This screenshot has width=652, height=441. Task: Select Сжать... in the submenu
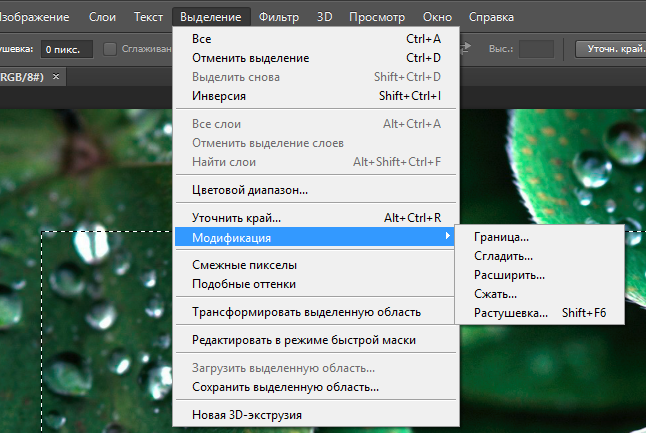pyautogui.click(x=540, y=294)
